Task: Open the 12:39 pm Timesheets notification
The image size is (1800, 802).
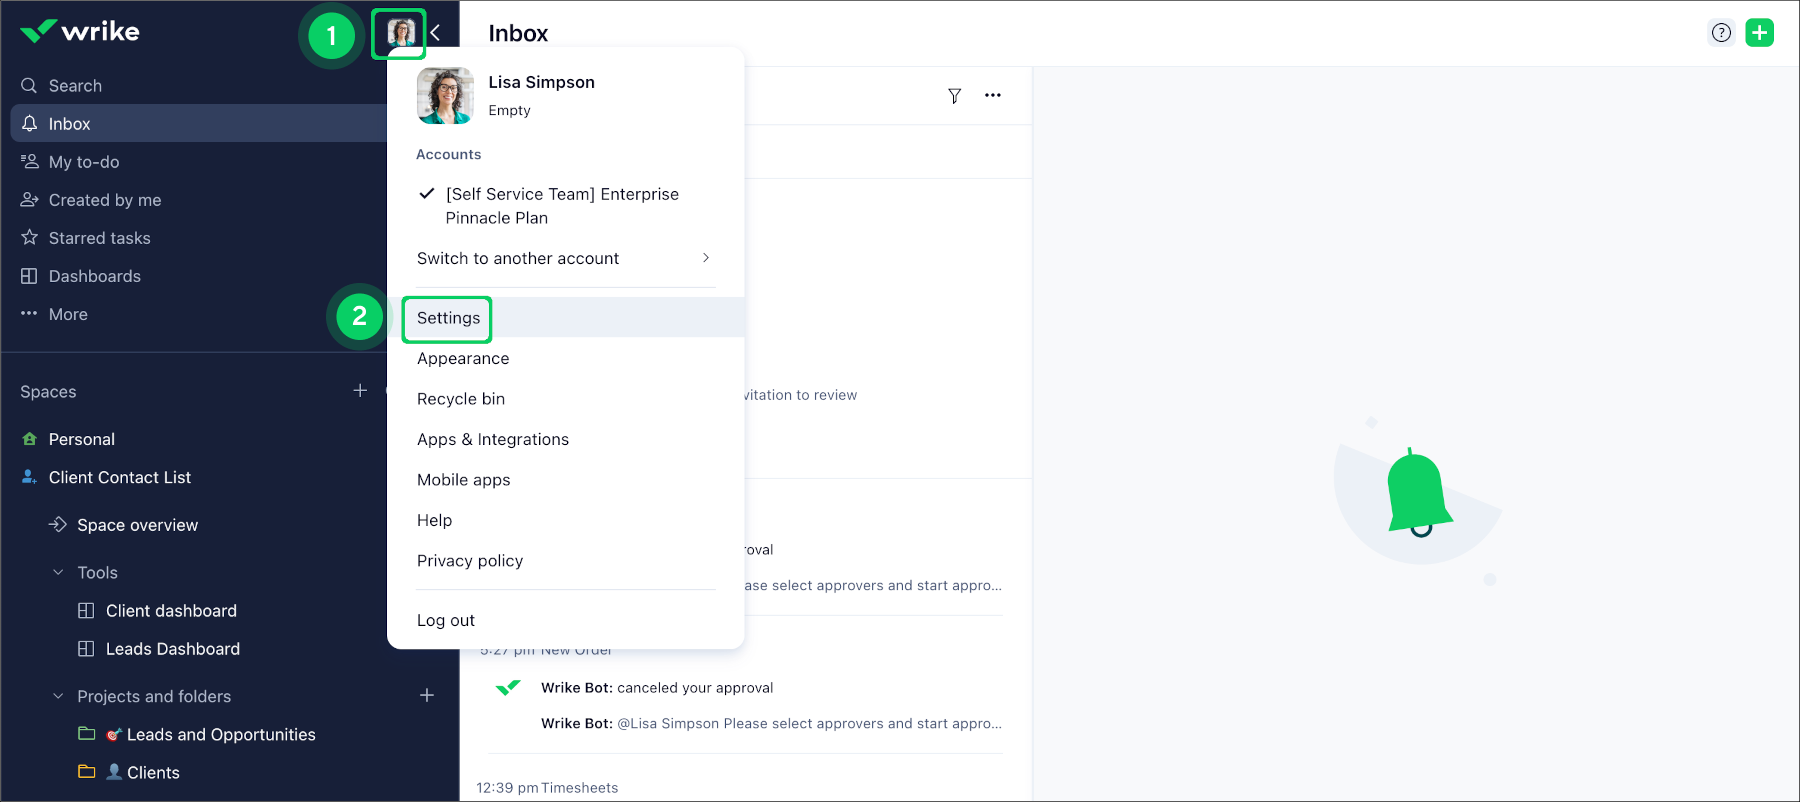Action: (547, 788)
